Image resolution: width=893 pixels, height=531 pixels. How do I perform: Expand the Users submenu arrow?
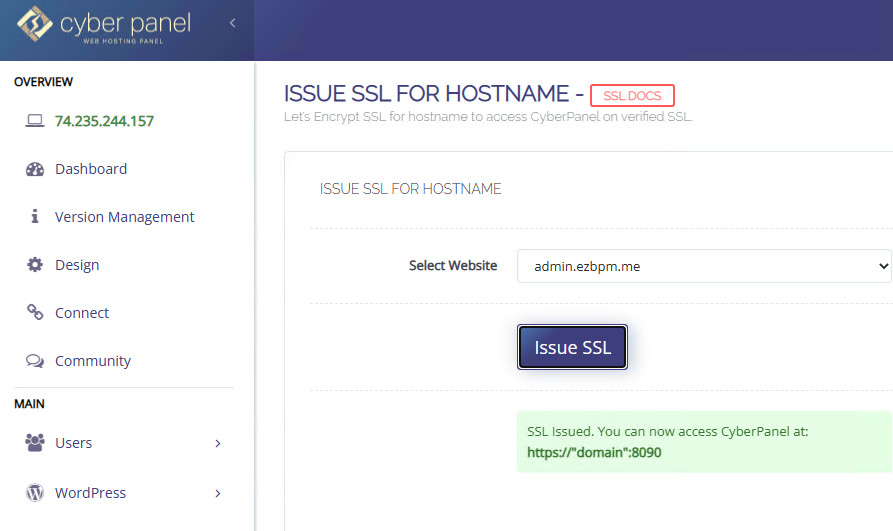click(x=218, y=443)
